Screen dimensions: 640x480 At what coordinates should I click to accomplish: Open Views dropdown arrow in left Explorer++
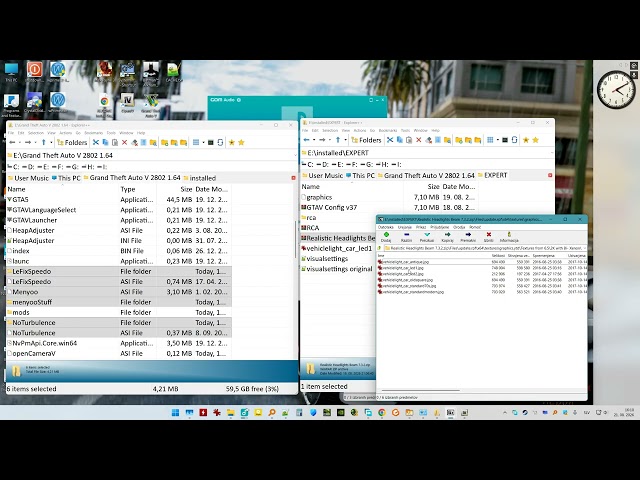tap(203, 142)
